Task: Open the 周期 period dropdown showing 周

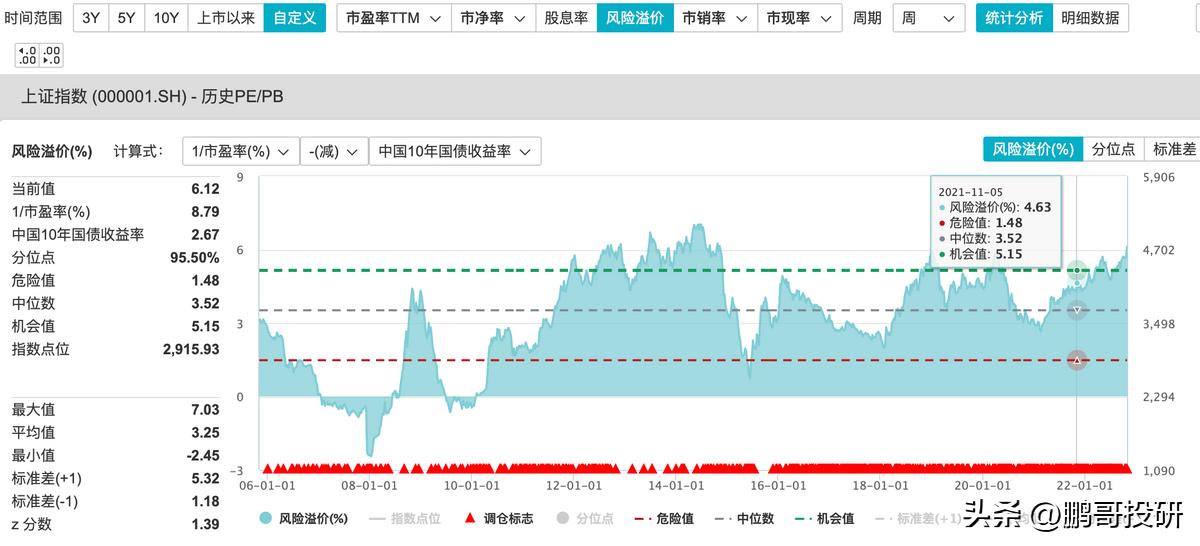Action: (927, 18)
